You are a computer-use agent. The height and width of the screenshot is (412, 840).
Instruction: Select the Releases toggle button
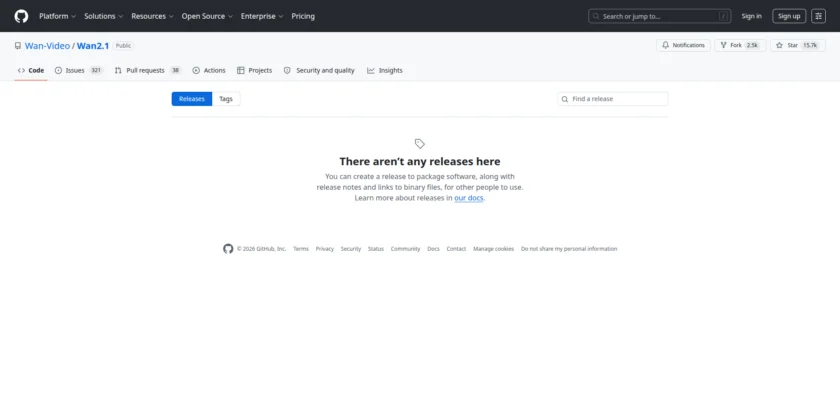pos(192,99)
